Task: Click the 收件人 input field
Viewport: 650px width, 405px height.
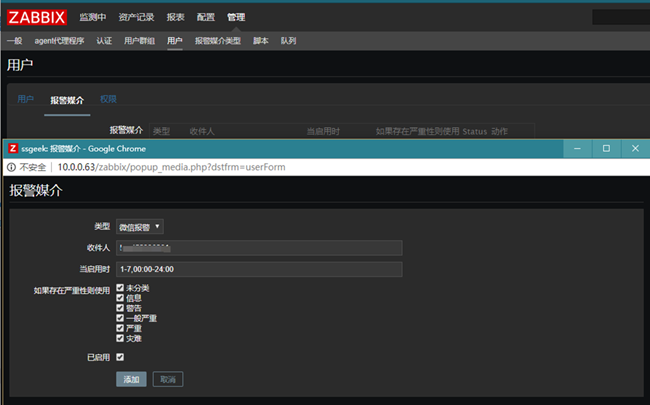Action: click(x=259, y=248)
